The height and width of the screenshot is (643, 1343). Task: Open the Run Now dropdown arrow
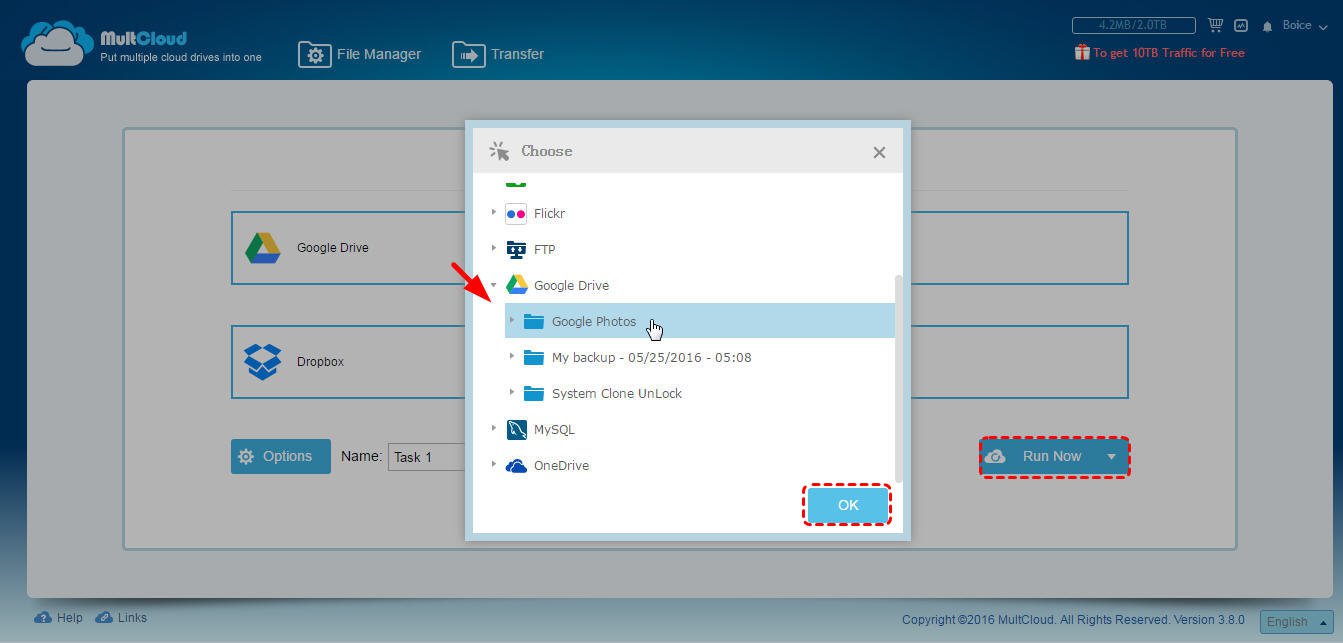1111,457
